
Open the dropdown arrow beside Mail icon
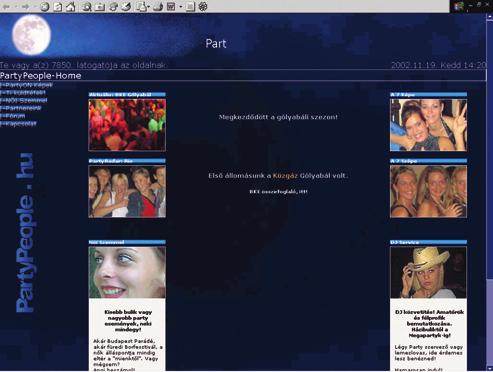(x=148, y=7)
